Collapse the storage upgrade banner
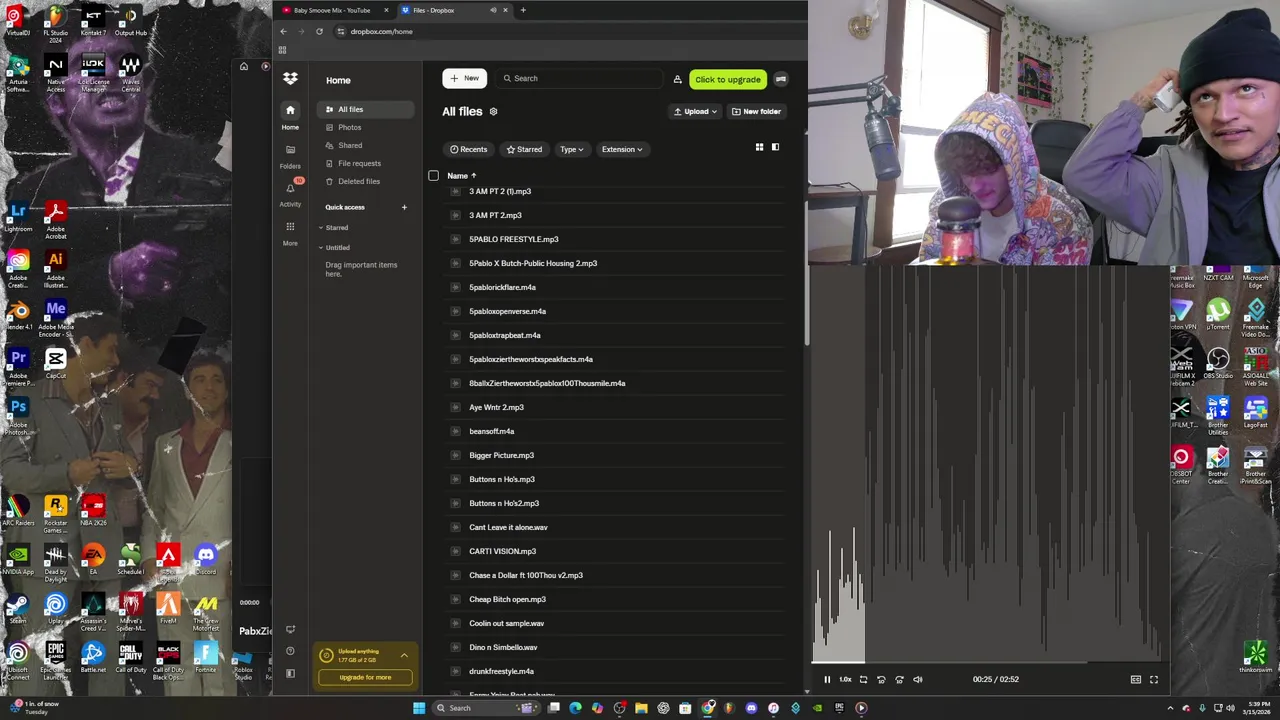 point(404,655)
